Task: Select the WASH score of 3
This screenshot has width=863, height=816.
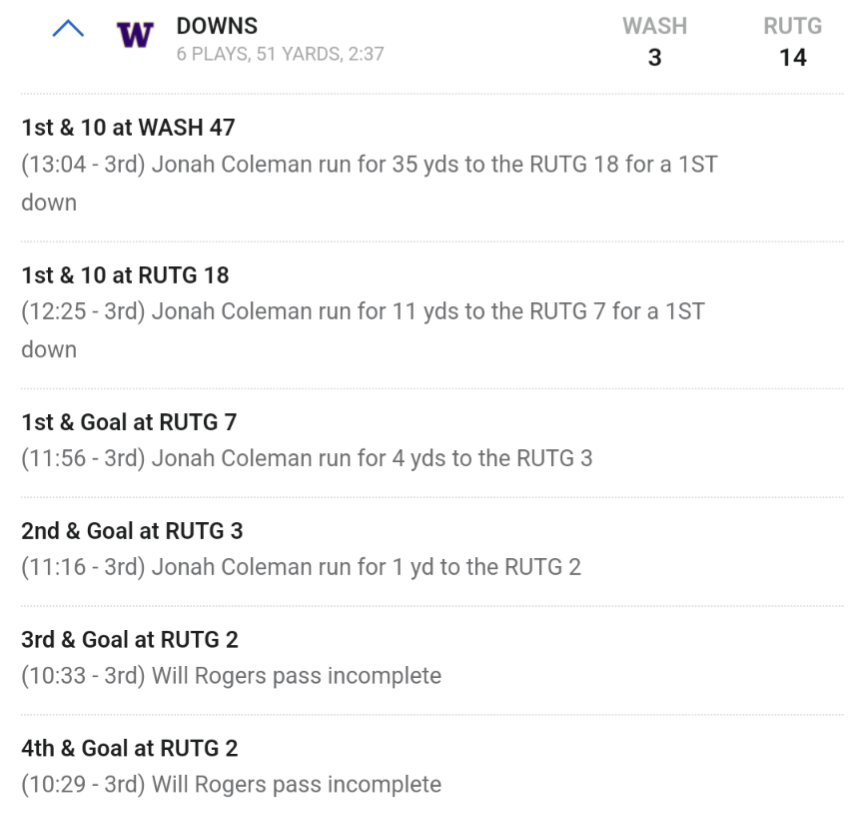Action: tap(654, 58)
